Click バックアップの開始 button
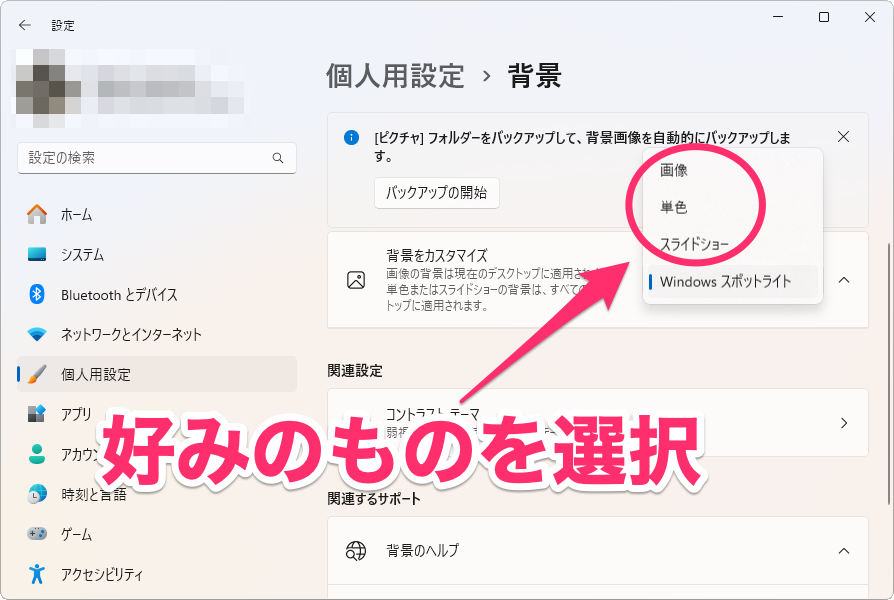 (437, 193)
